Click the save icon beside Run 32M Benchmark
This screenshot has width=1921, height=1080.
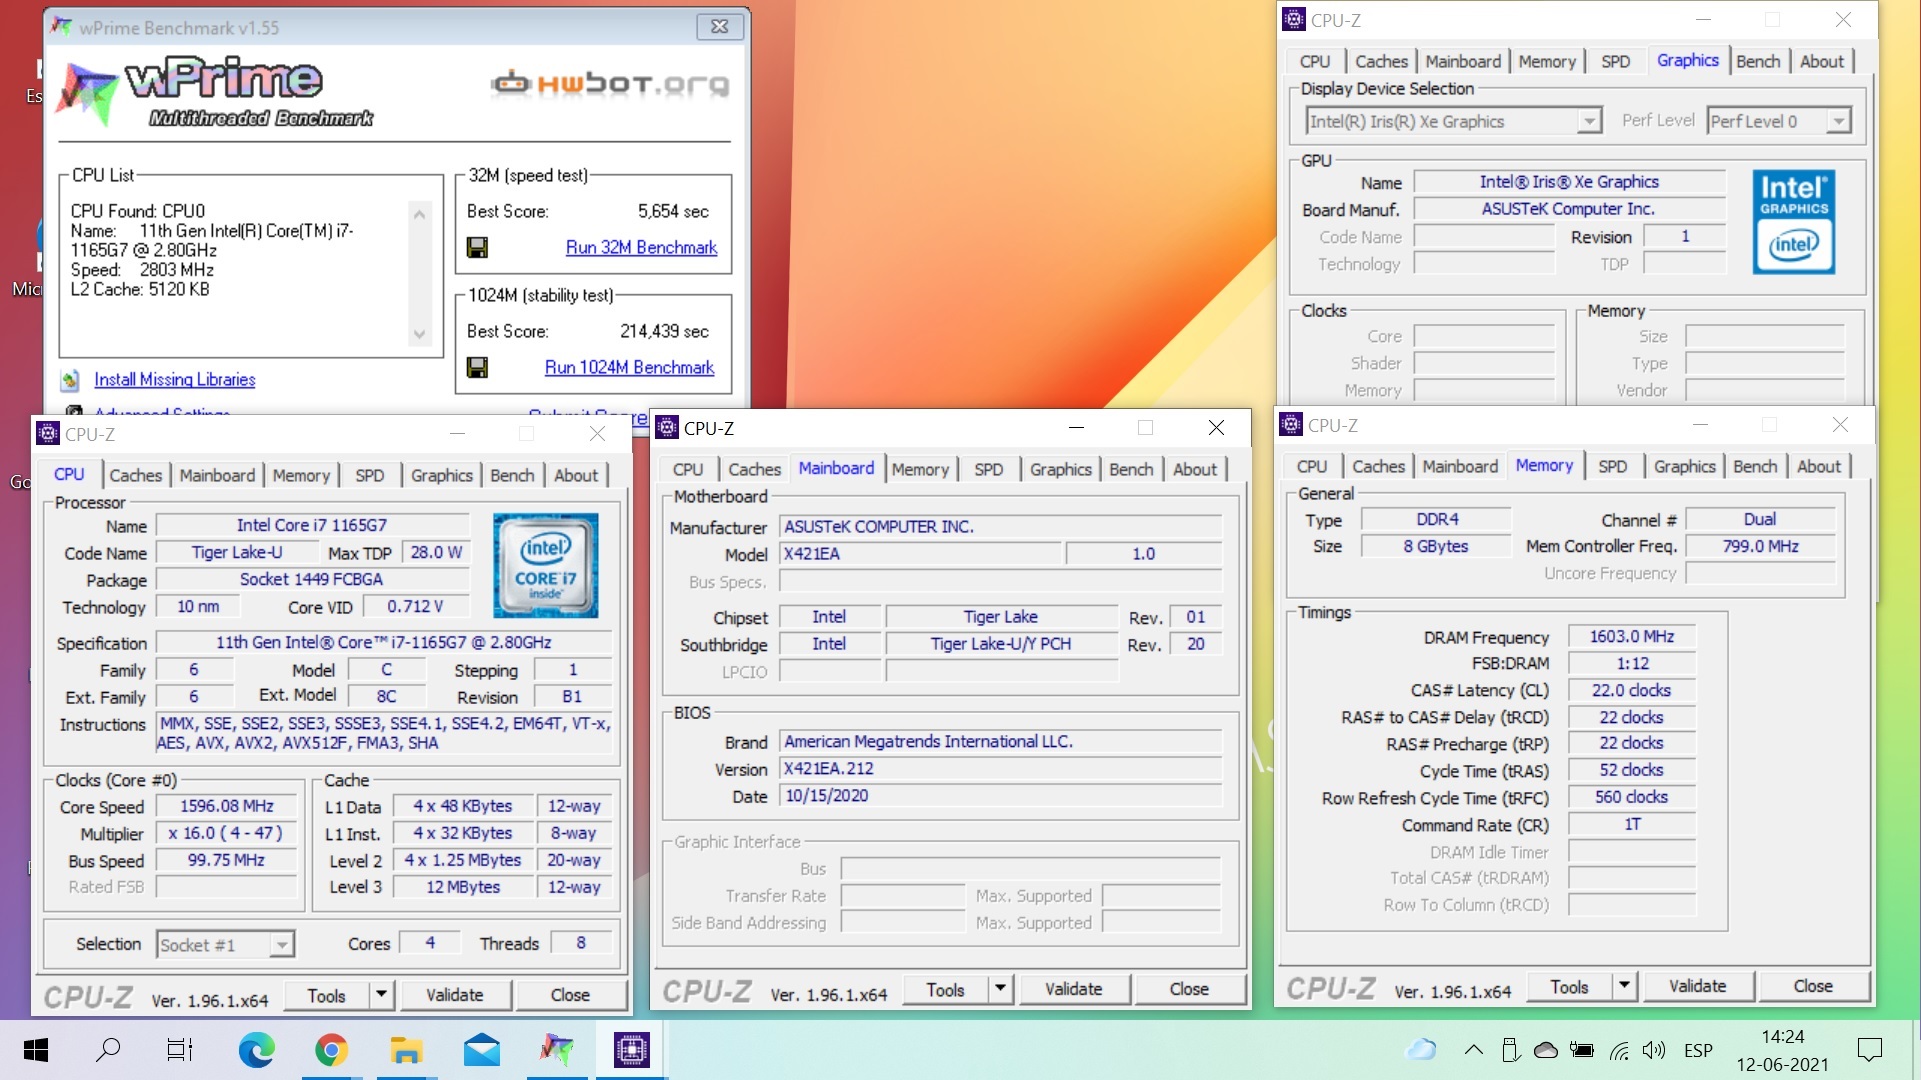coord(477,247)
